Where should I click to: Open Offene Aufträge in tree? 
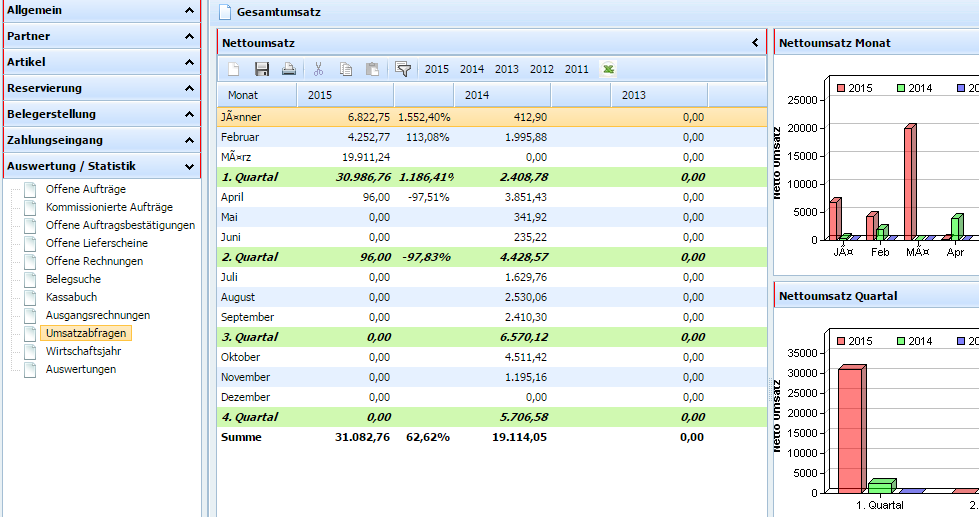[x=86, y=189]
